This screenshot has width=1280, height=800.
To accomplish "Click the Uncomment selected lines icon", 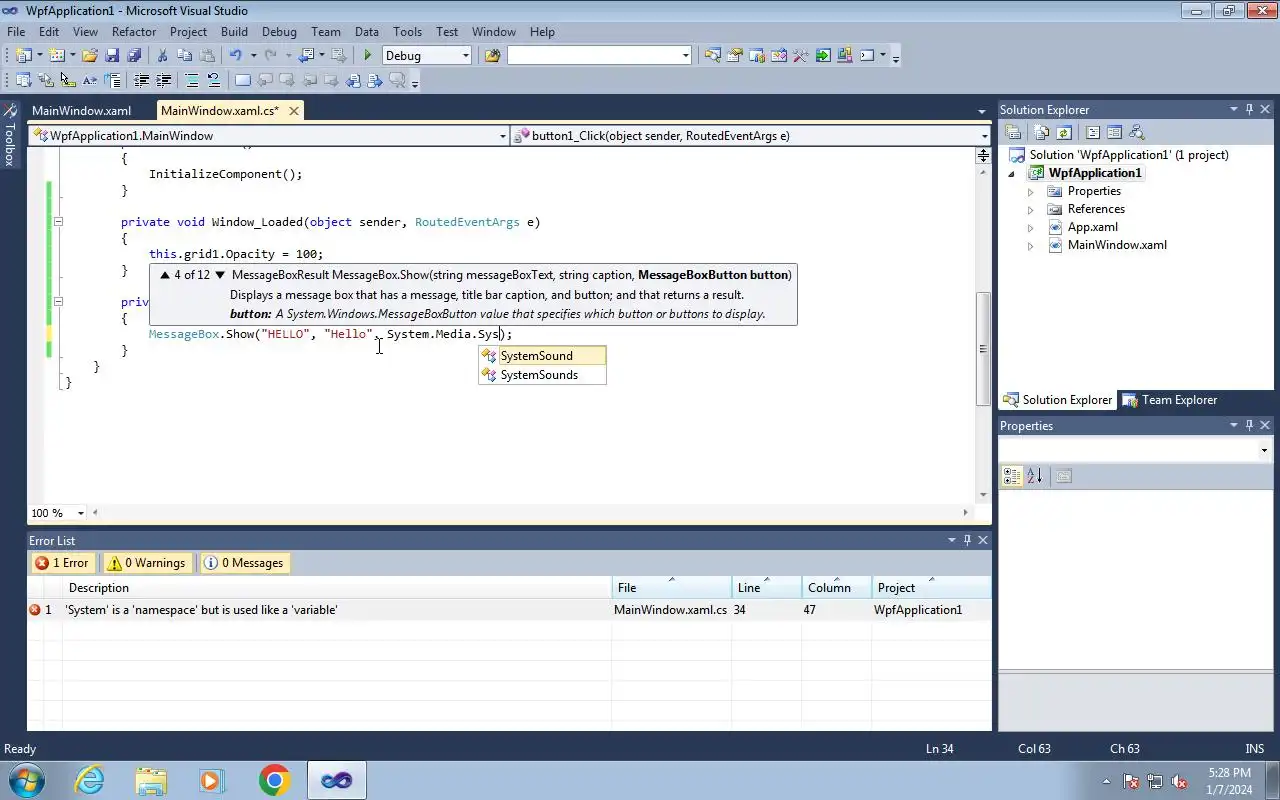I will coord(213,80).
